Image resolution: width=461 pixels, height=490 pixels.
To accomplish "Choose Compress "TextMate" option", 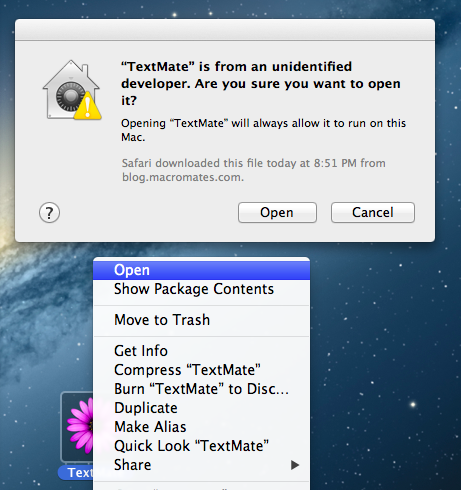I will [x=201, y=370].
